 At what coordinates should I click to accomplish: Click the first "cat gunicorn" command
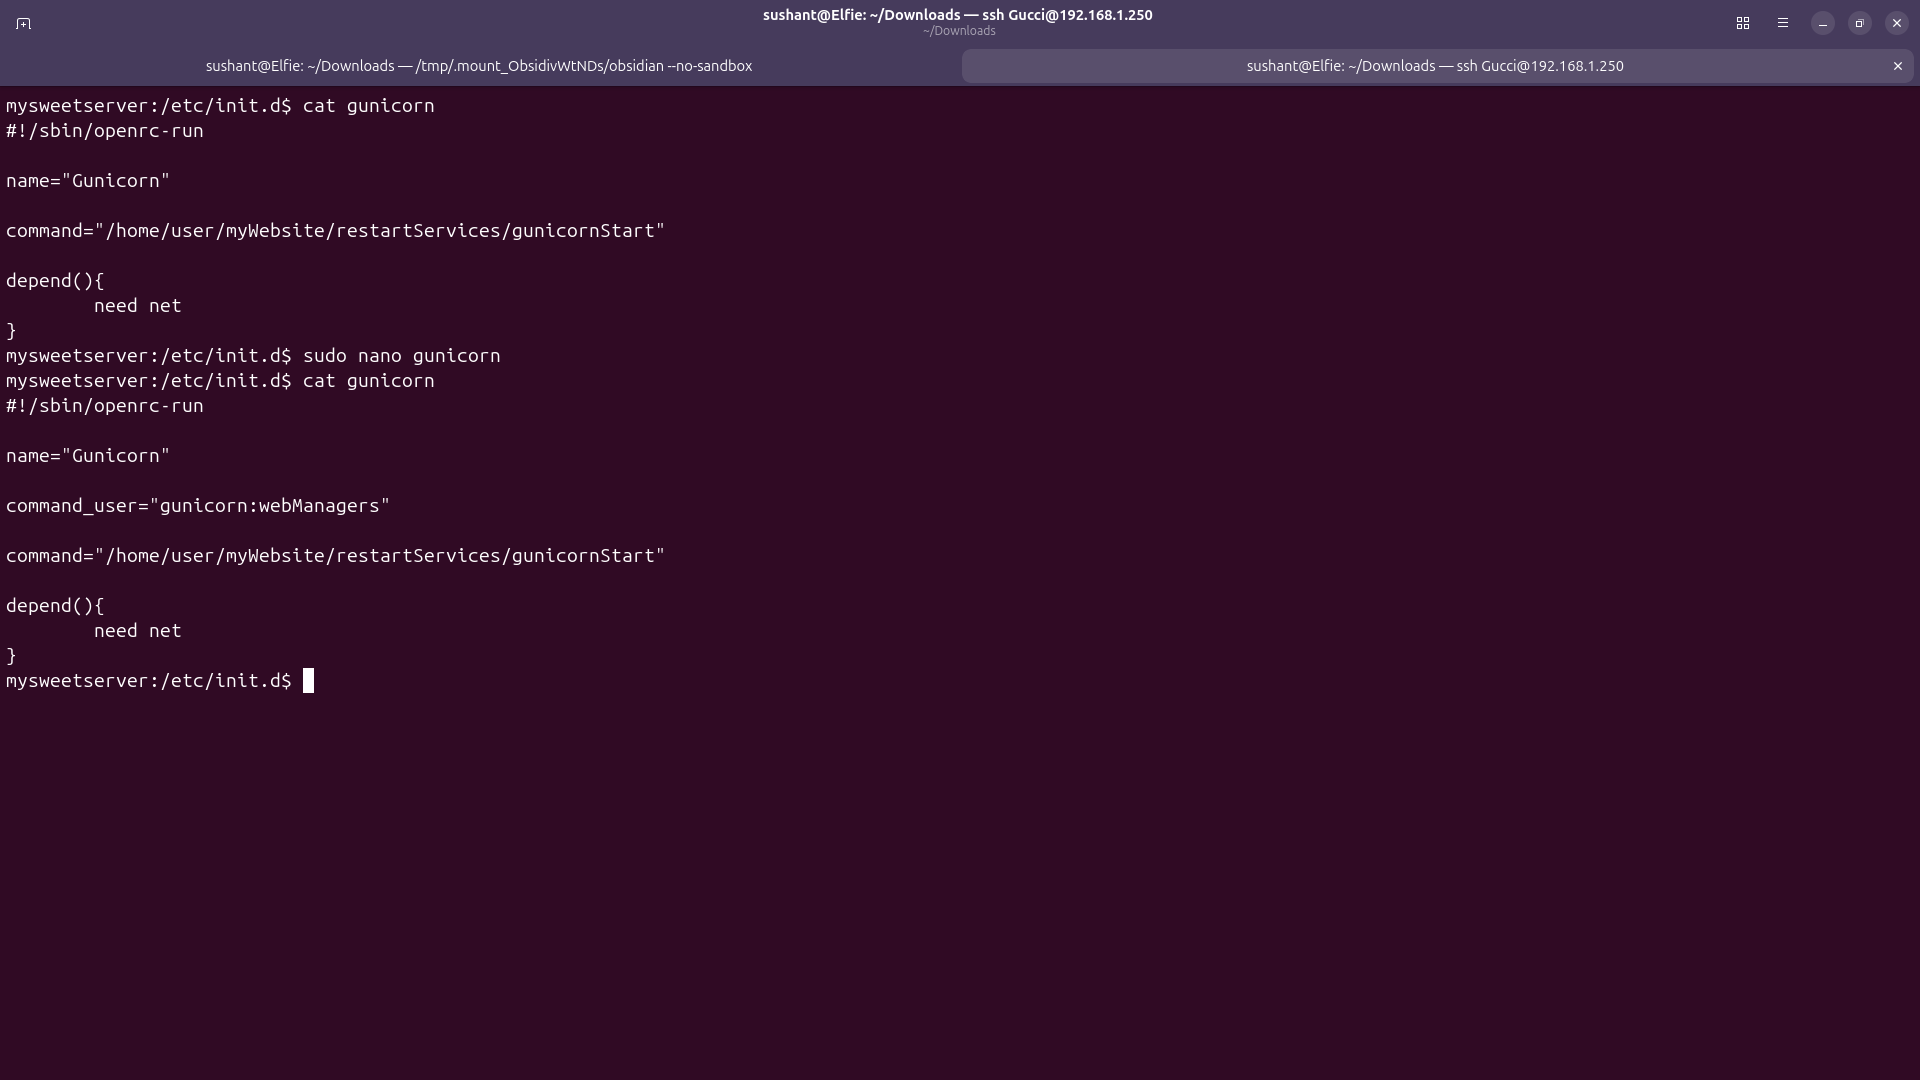(368, 106)
